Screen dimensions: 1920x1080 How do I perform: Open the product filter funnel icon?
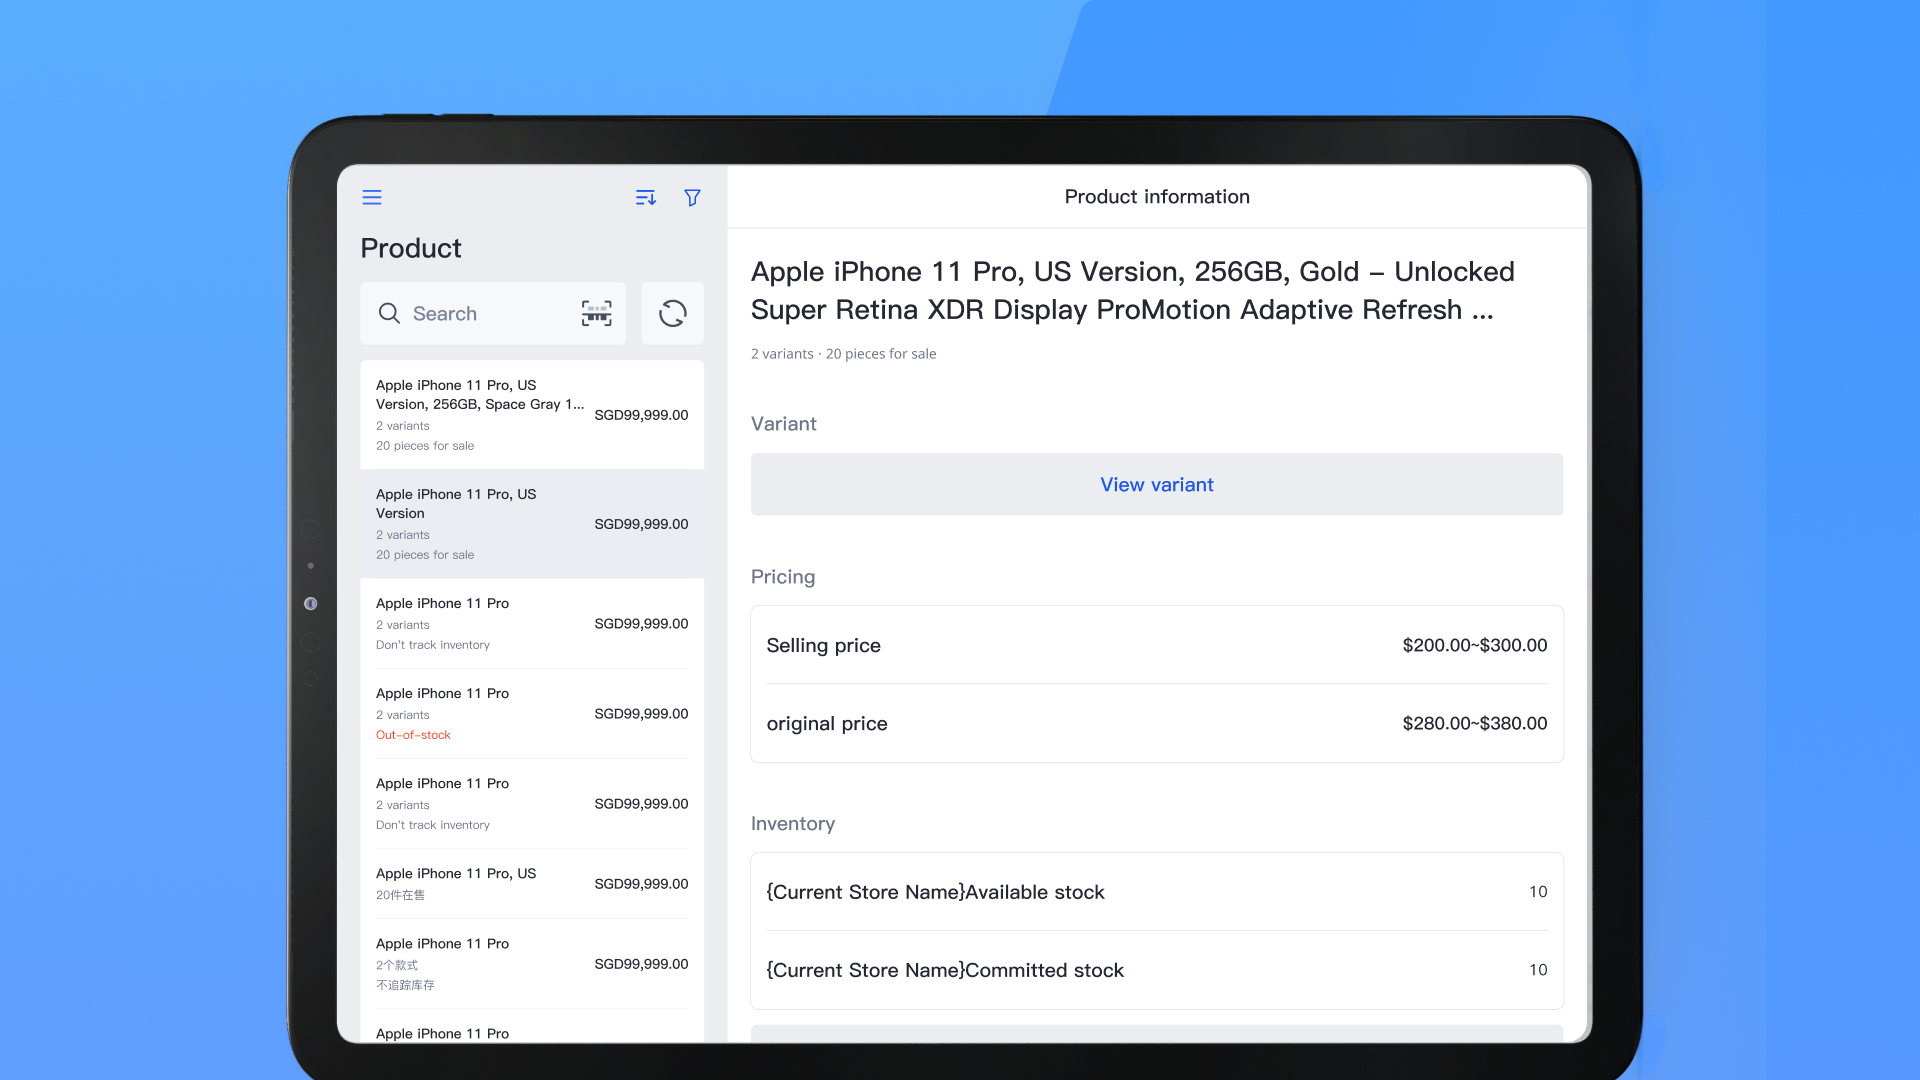pyautogui.click(x=692, y=198)
